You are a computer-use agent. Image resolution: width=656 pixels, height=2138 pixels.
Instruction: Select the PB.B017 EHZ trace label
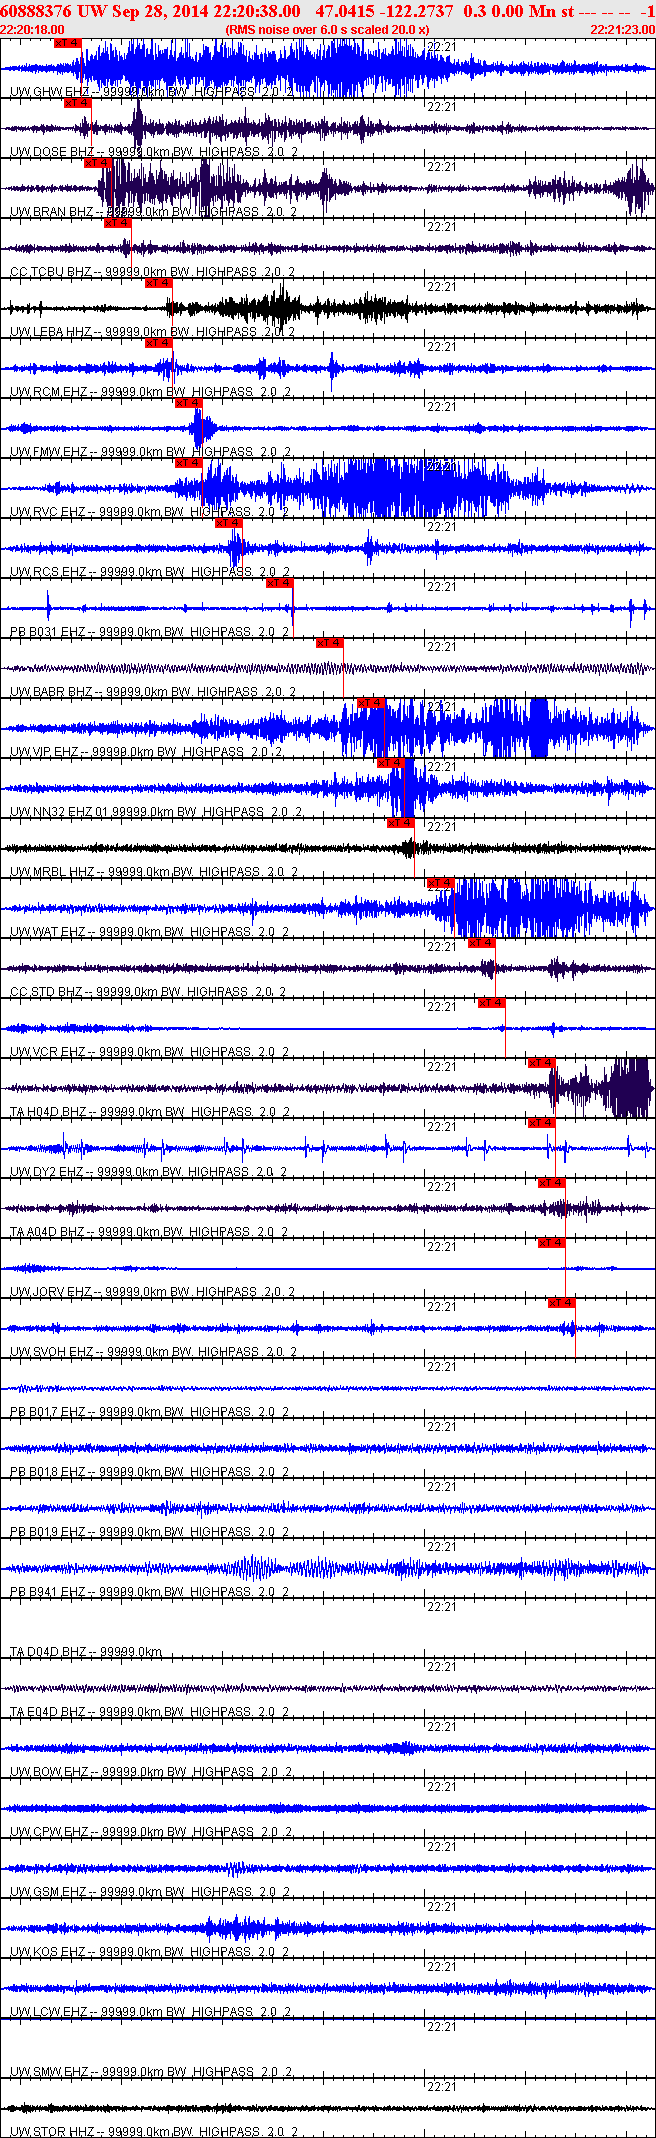point(150,1412)
